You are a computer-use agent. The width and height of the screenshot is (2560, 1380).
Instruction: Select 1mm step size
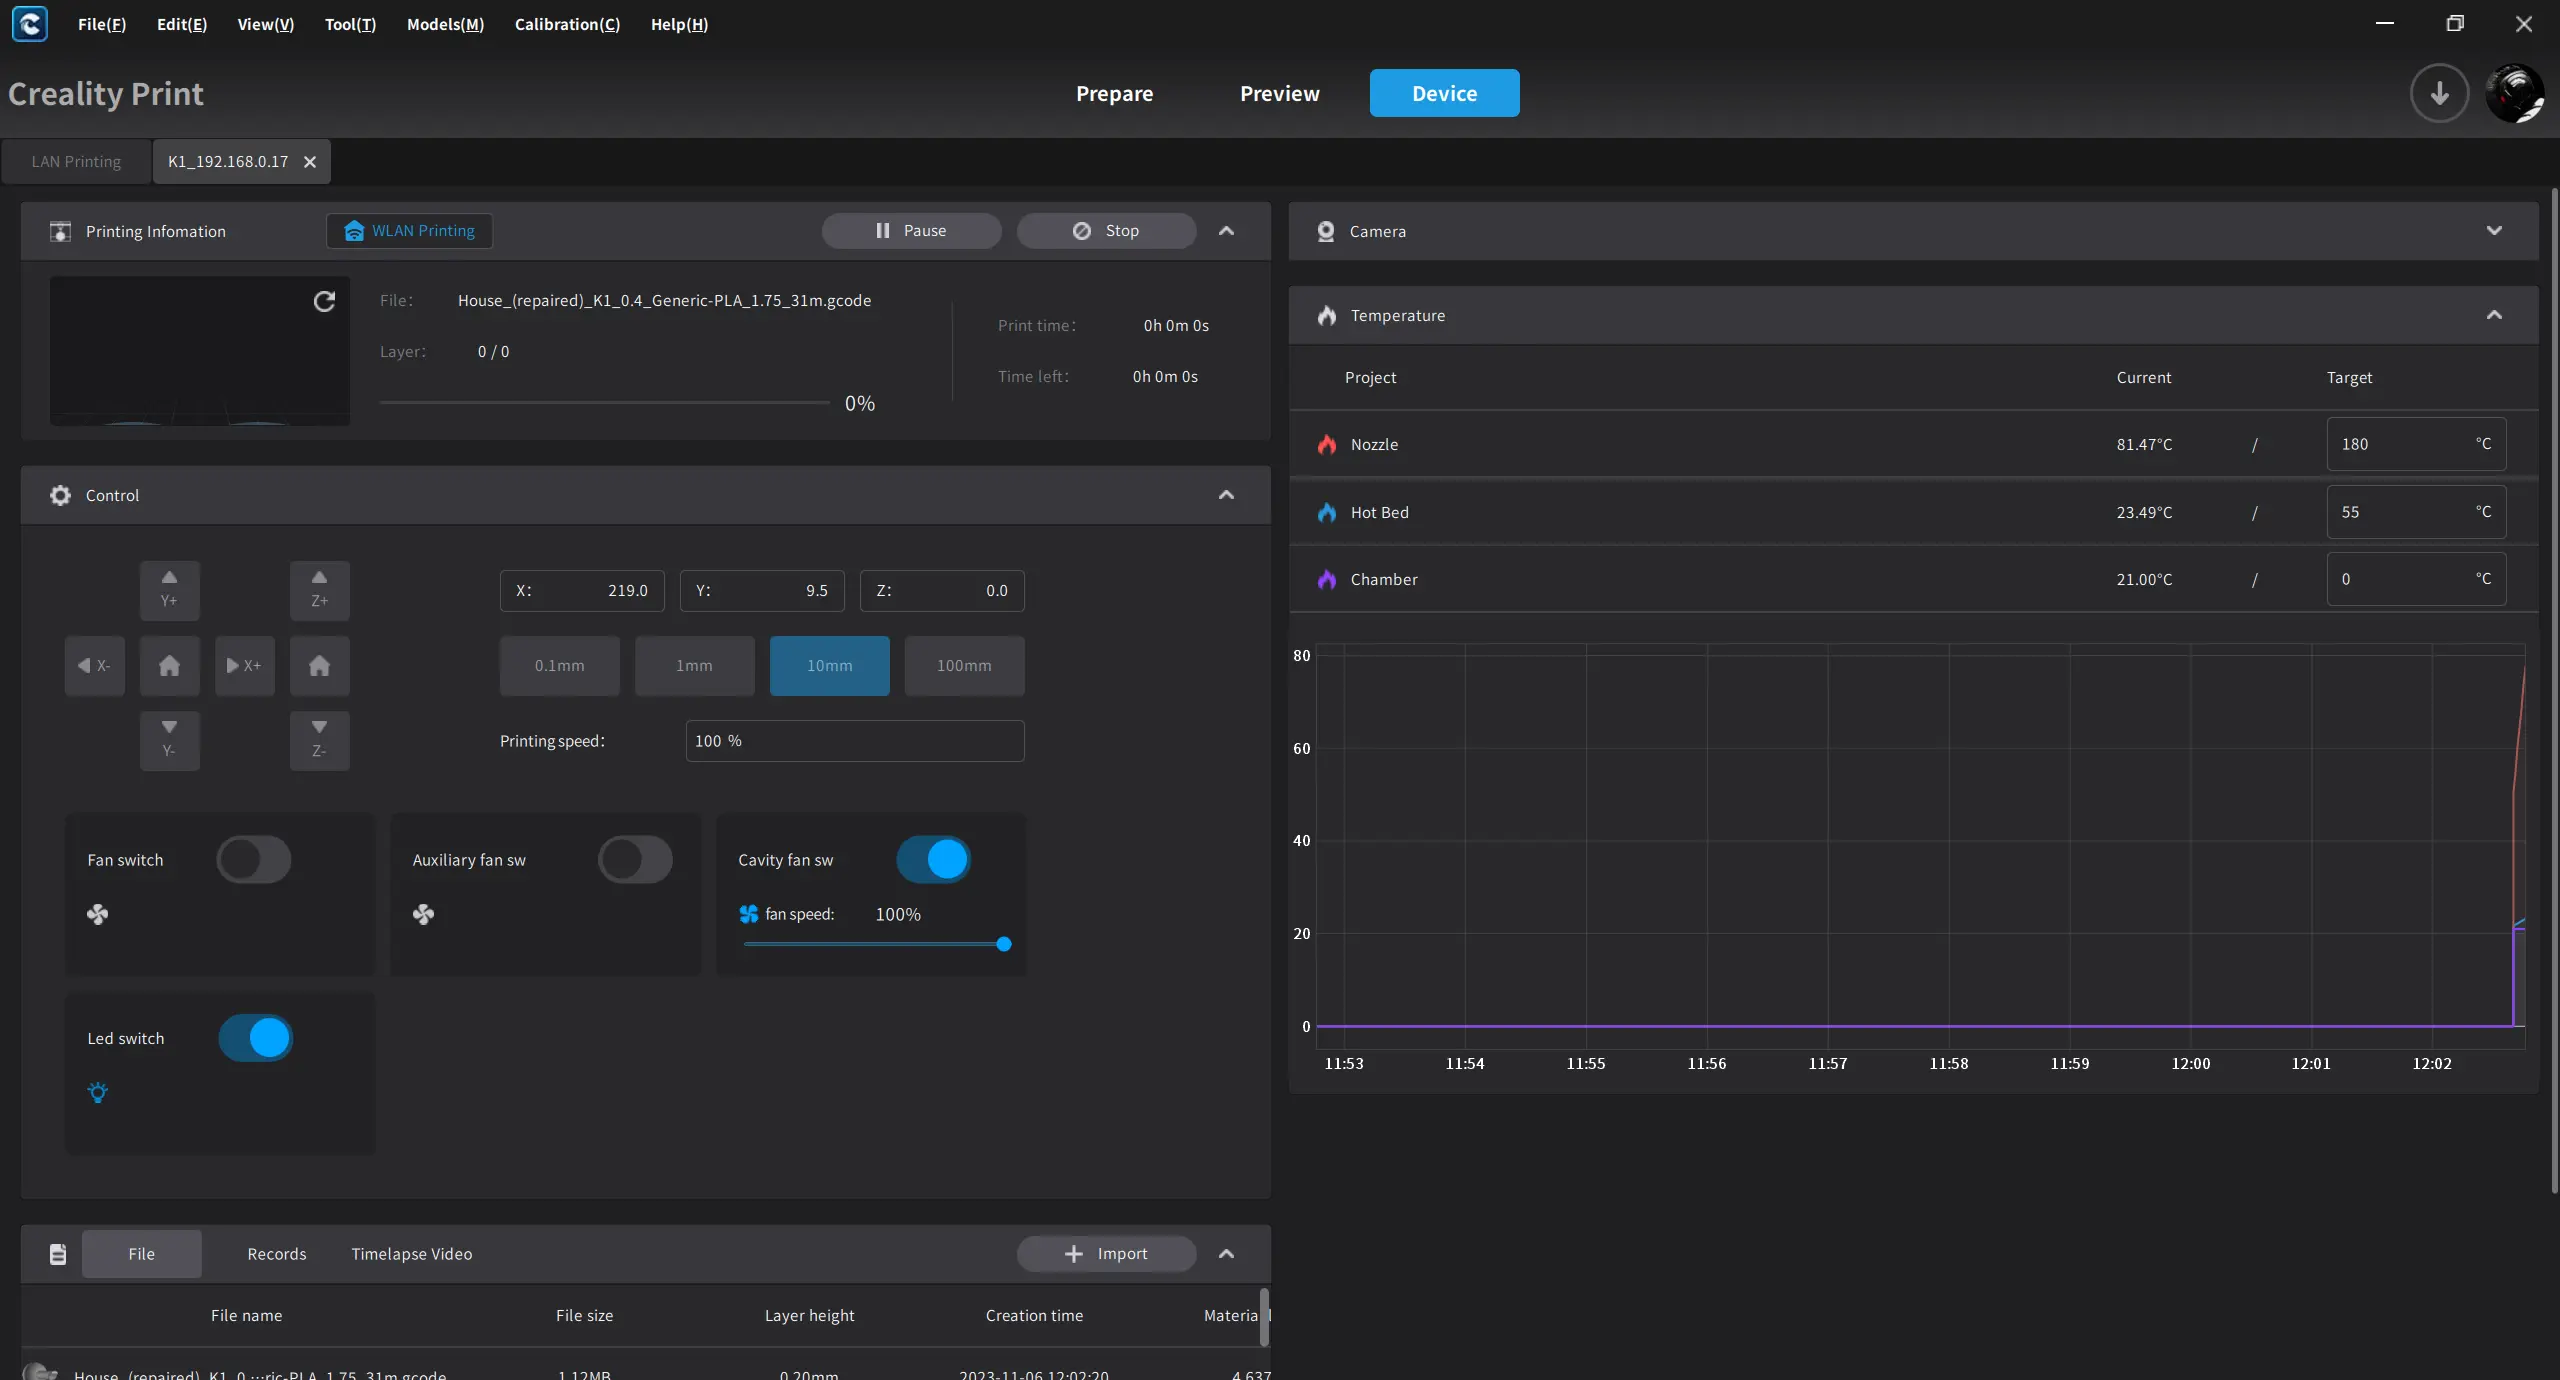[694, 666]
